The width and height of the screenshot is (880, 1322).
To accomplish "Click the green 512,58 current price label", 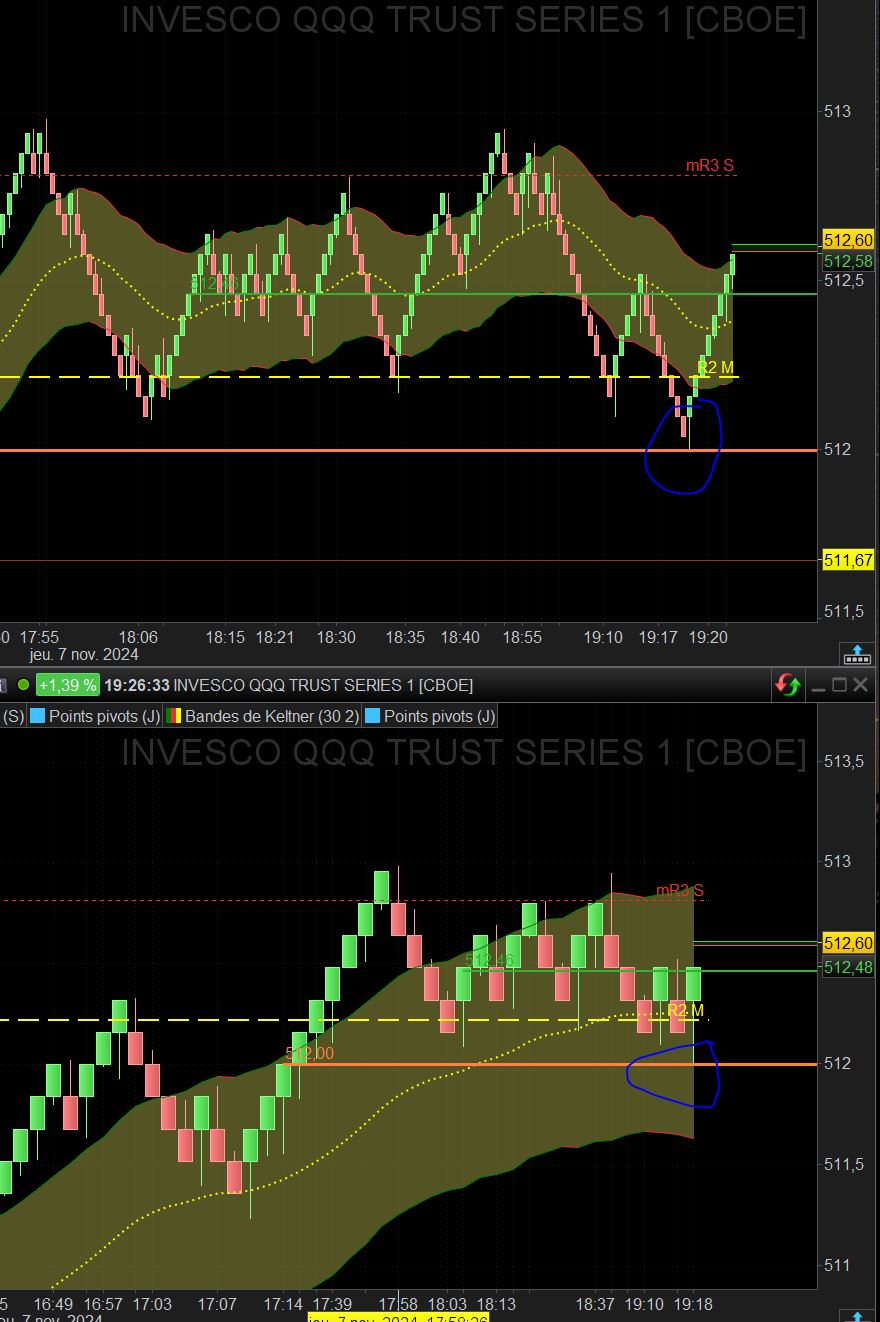I will (x=848, y=261).
